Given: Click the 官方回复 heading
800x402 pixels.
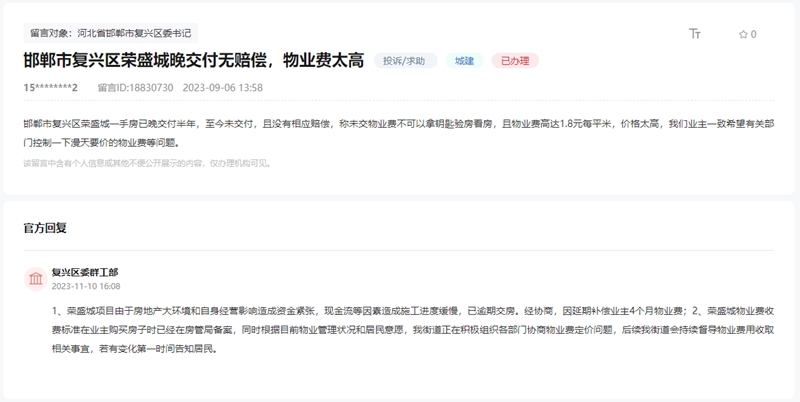Looking at the screenshot, I should point(45,228).
